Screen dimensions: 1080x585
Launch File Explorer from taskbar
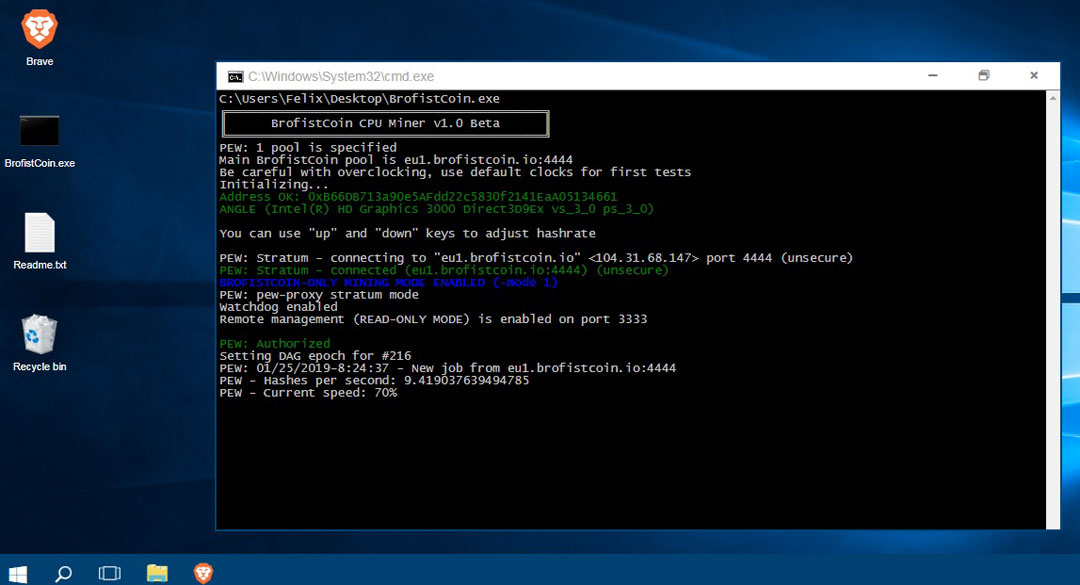pos(157,573)
